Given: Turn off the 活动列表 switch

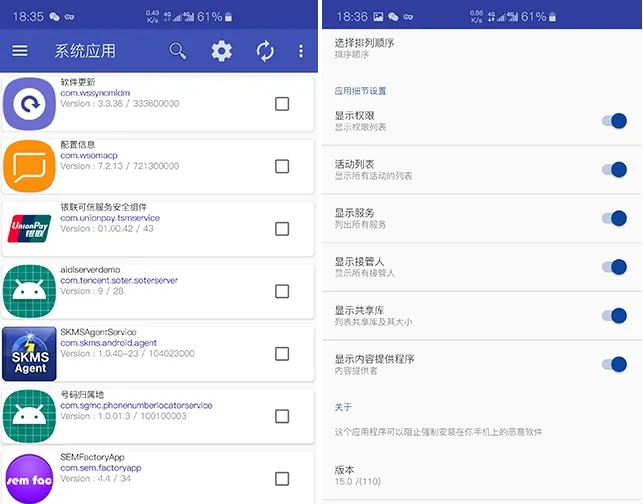Looking at the screenshot, I should pyautogui.click(x=614, y=169).
